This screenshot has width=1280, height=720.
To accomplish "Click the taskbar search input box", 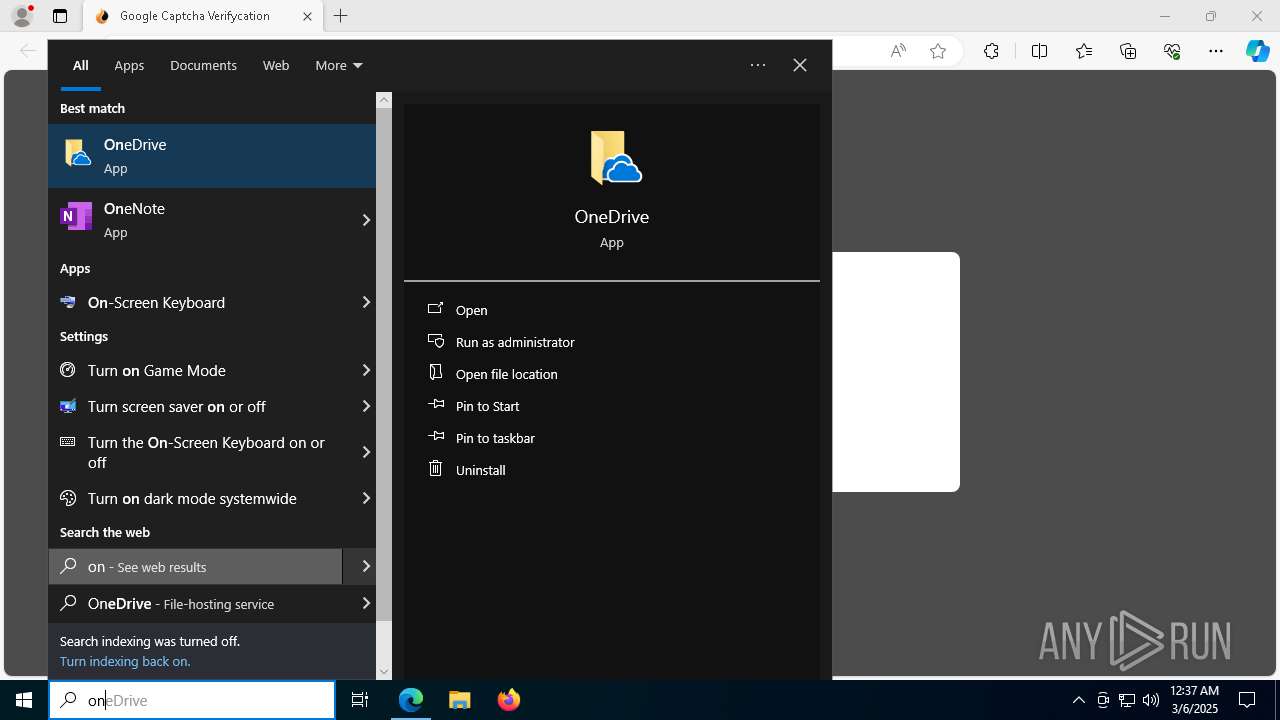I will click(192, 700).
